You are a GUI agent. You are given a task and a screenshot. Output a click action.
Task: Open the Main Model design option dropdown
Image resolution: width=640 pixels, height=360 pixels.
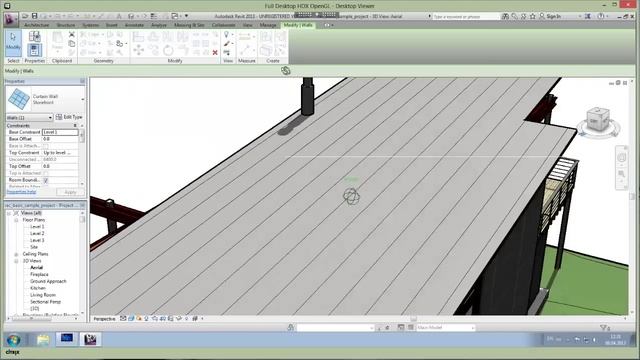click(445, 327)
